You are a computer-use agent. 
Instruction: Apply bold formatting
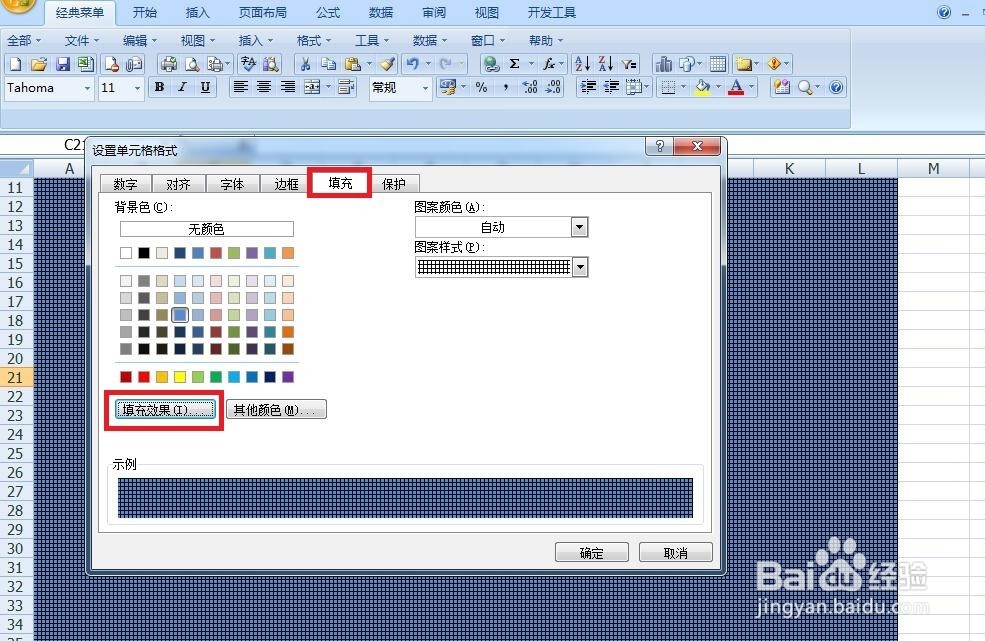pyautogui.click(x=160, y=87)
